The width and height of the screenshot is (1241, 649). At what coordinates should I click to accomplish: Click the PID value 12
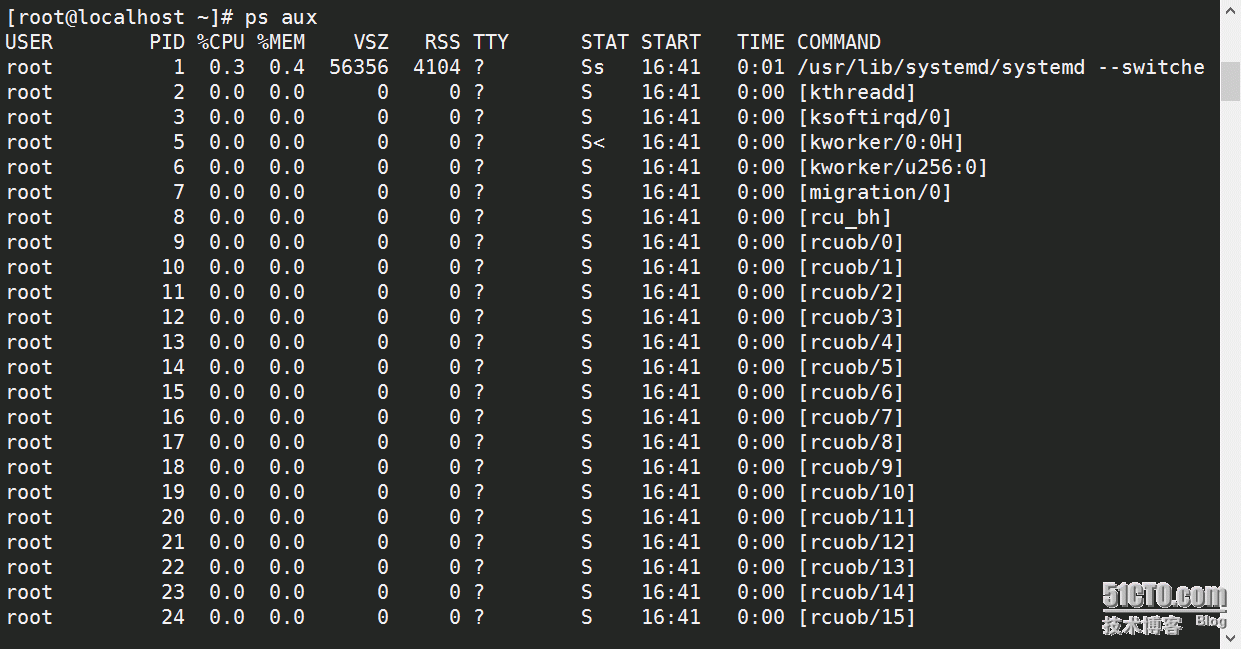click(x=173, y=317)
